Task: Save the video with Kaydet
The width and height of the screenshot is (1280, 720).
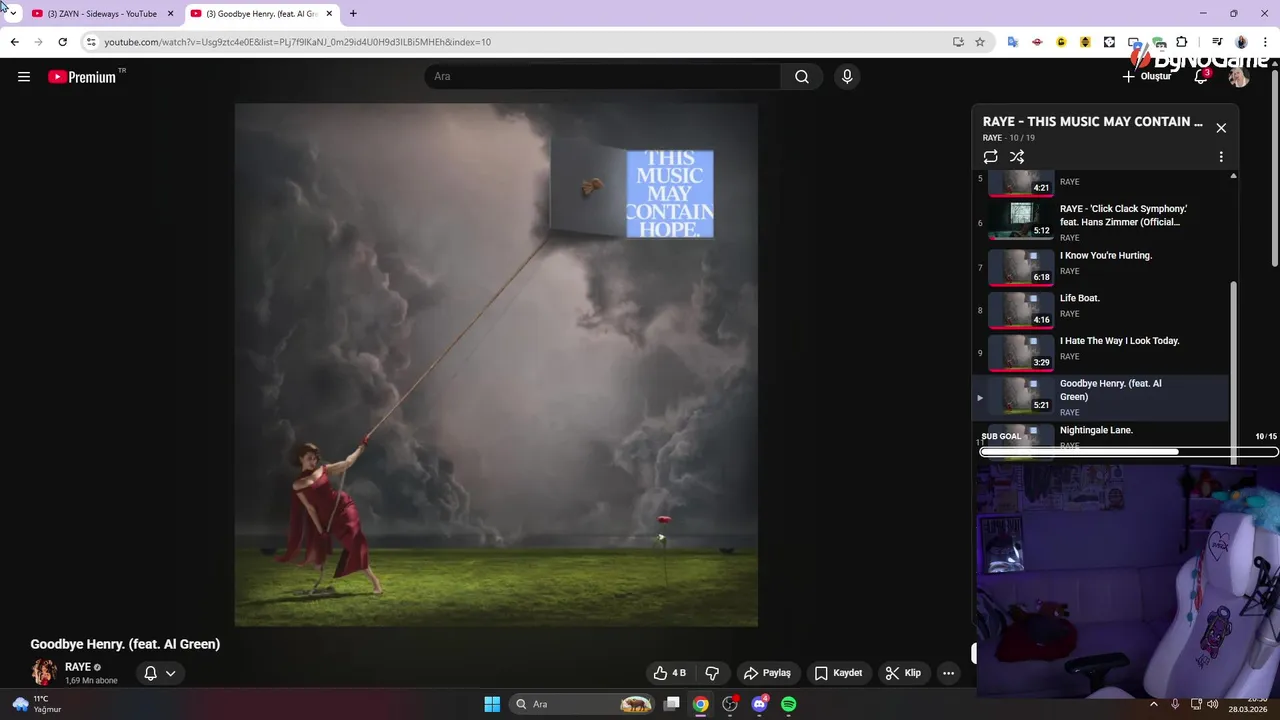Action: click(x=838, y=673)
